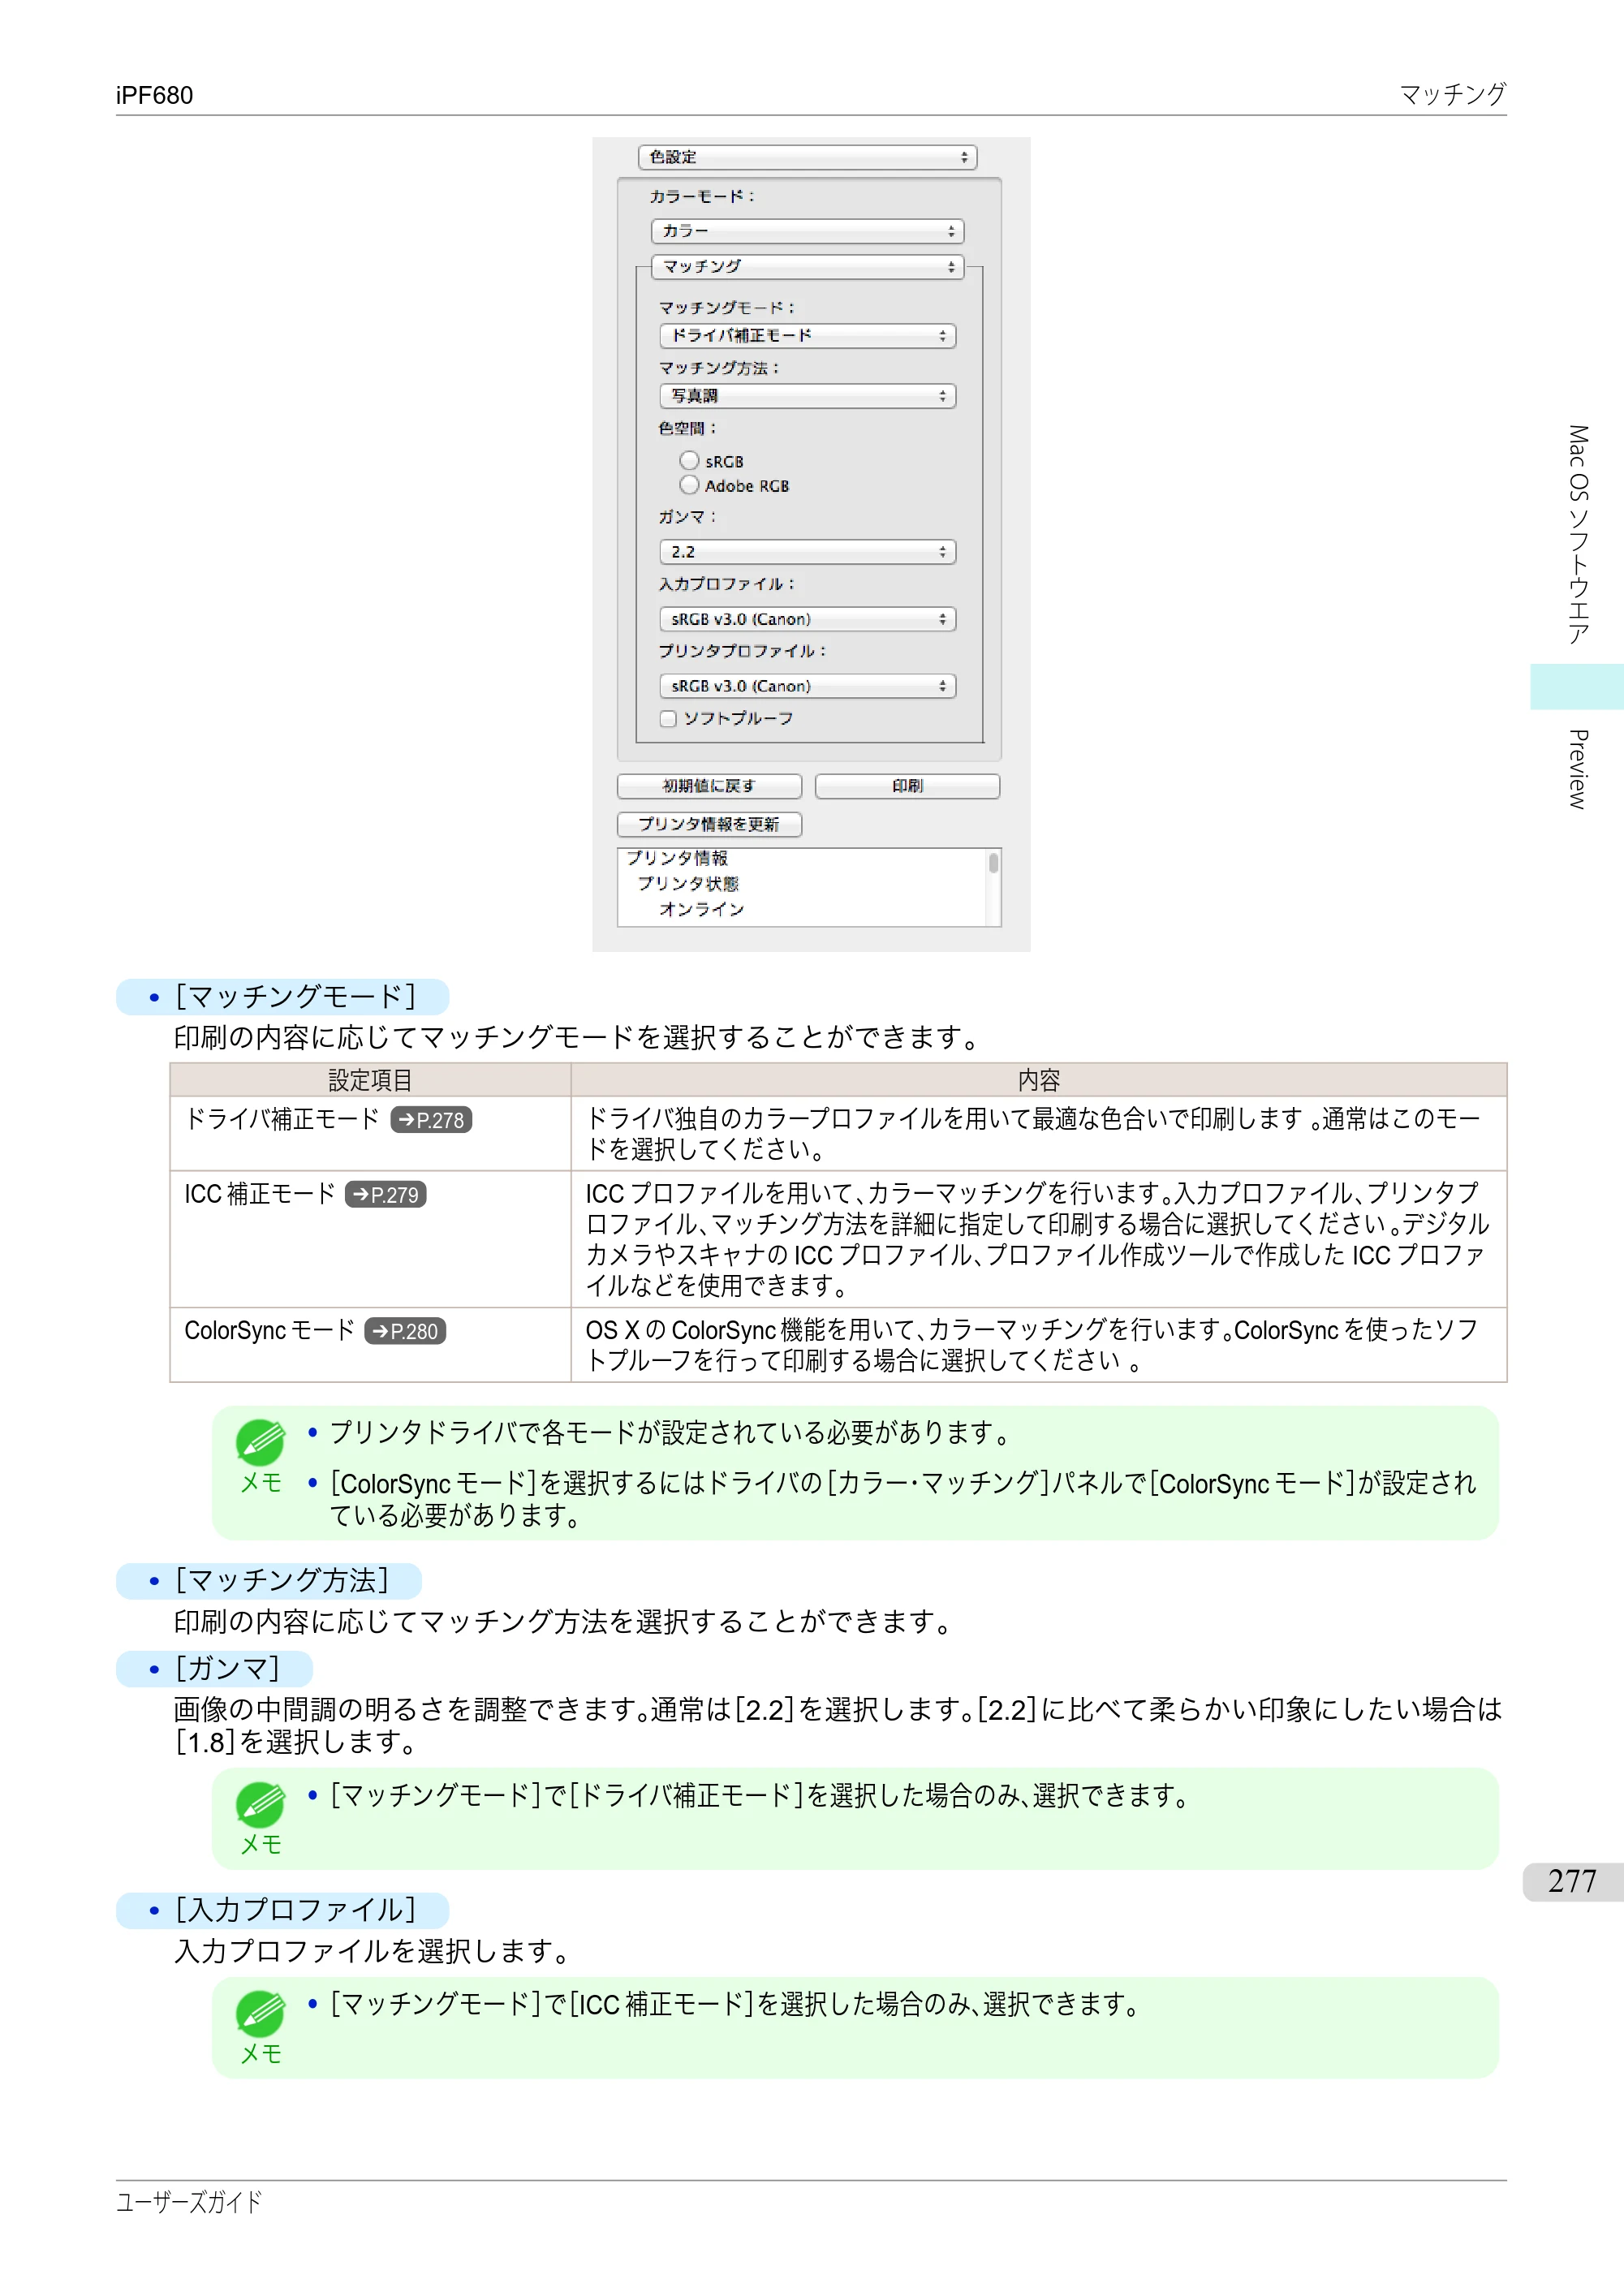
Task: Click the 内容 table column header
Action: pyautogui.click(x=1039, y=1080)
